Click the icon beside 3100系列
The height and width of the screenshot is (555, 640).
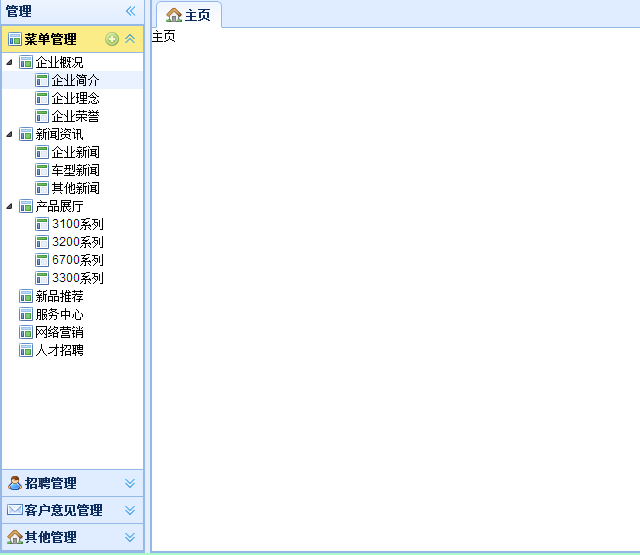42,224
